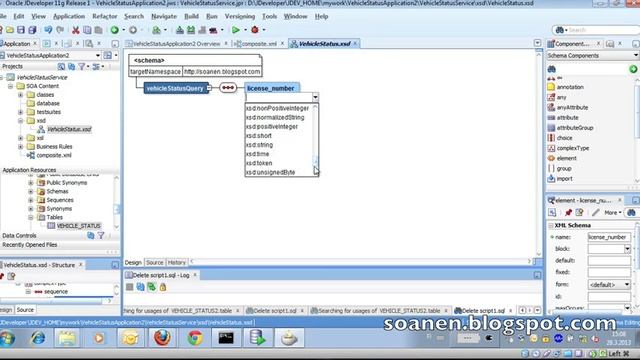Switch to the History tab of editor
Image resolution: width=640 pixels, height=360 pixels.
point(177,262)
